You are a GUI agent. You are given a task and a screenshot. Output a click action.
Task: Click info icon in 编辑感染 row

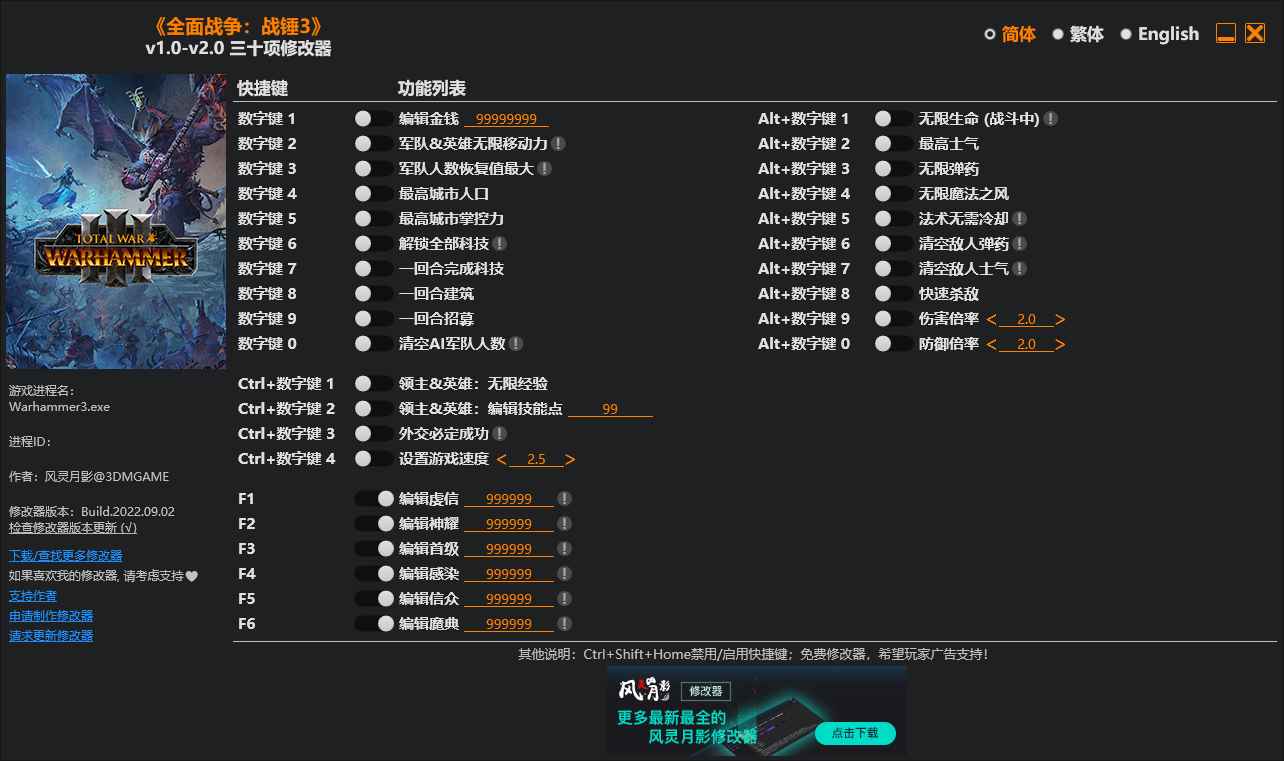[564, 574]
